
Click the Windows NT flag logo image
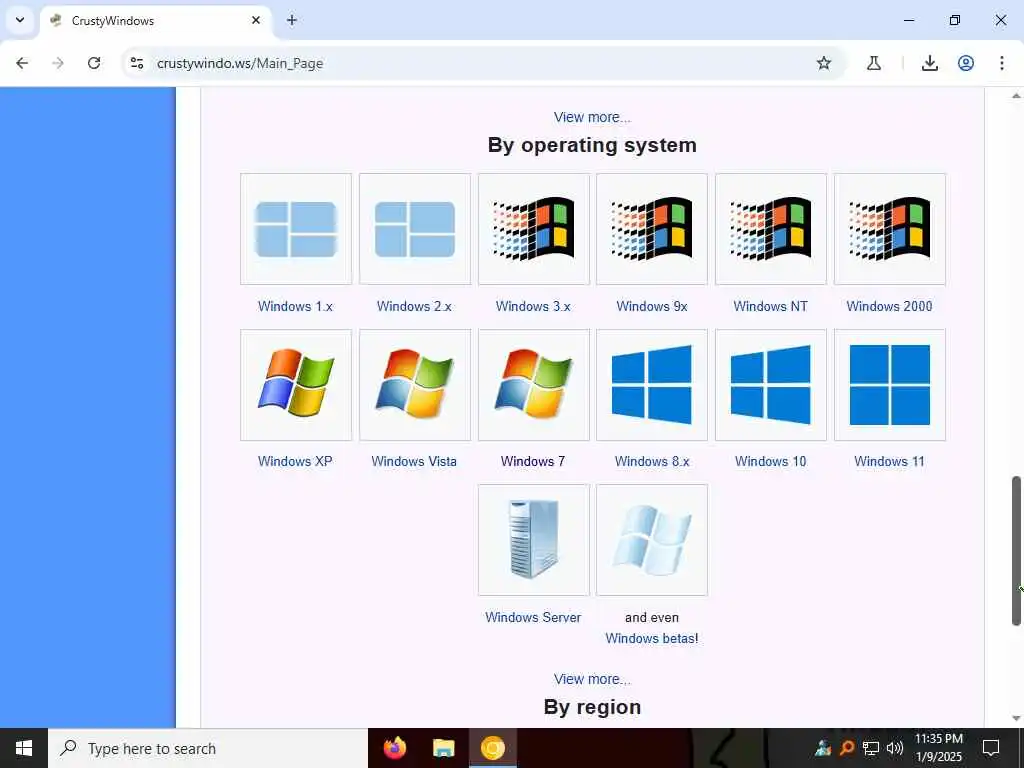771,229
